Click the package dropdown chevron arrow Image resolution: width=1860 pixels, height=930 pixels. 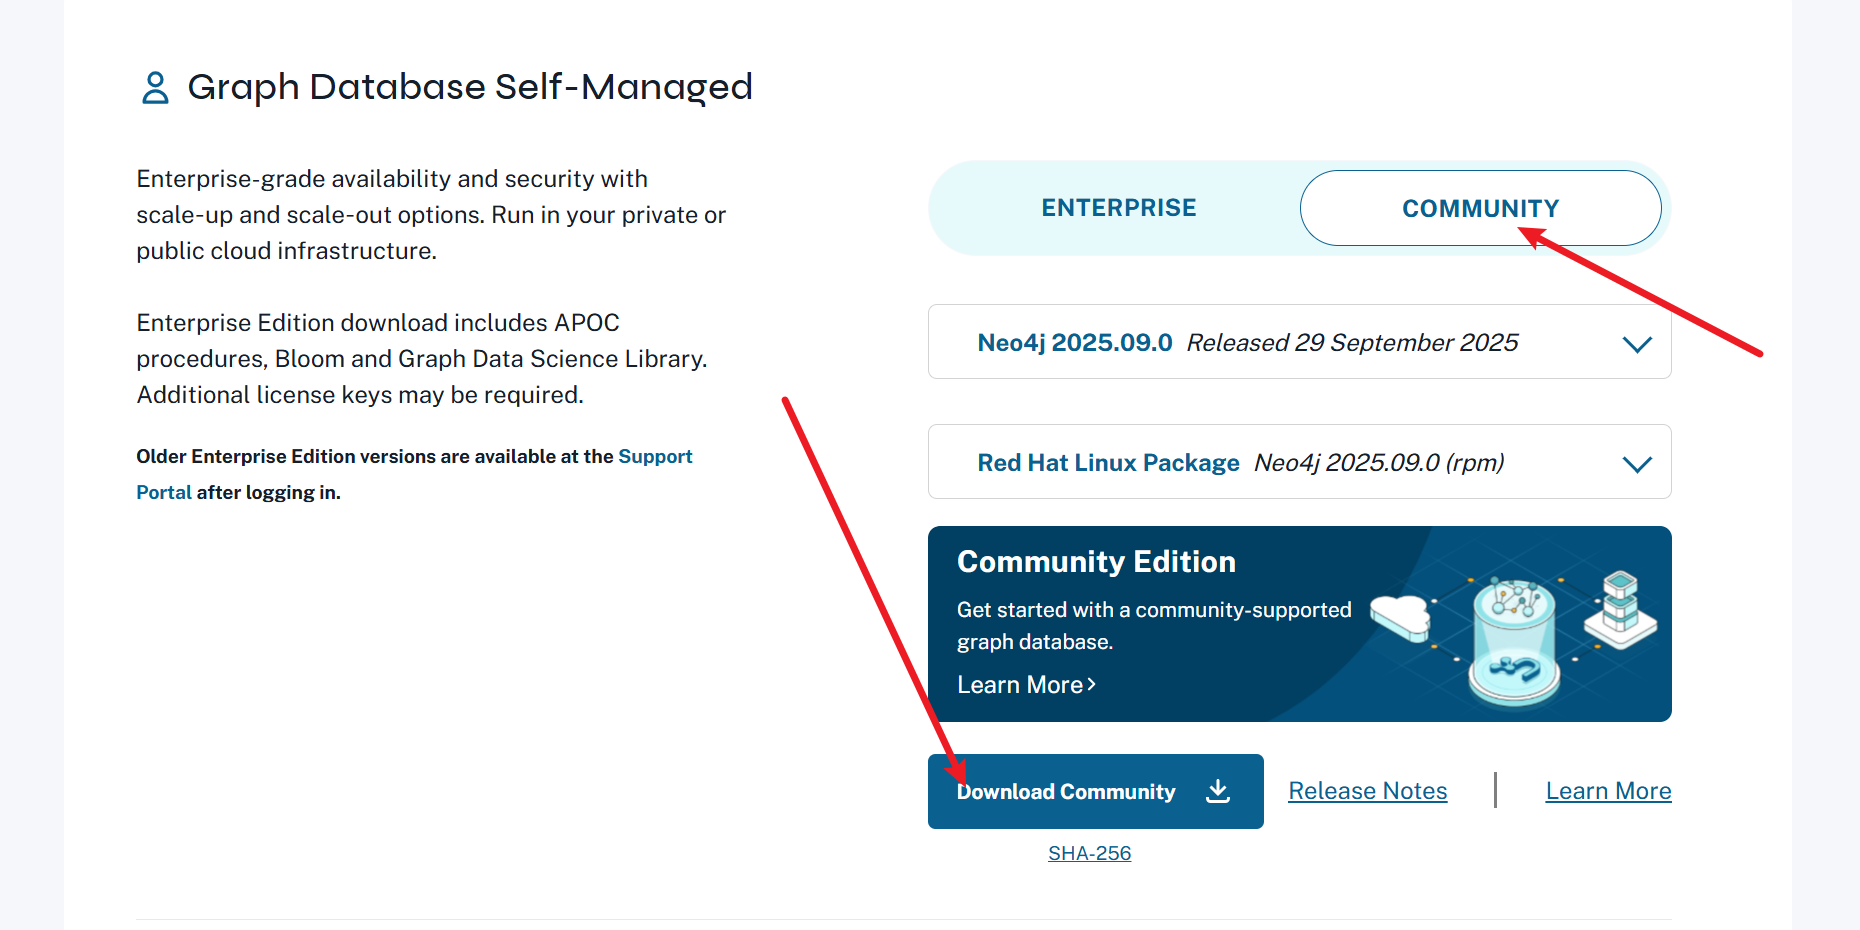pos(1637,464)
